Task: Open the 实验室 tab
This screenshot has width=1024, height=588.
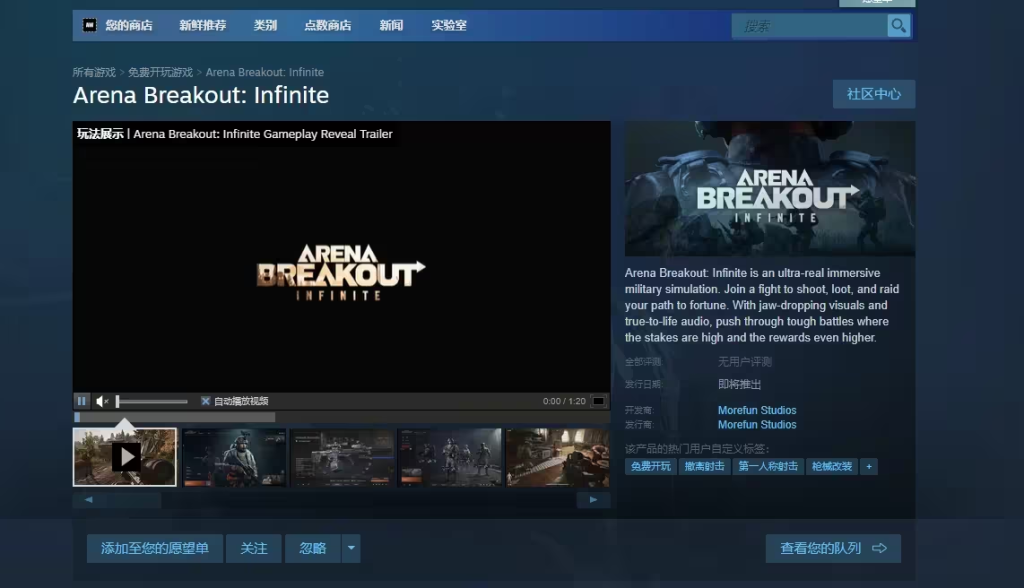Action: pos(449,25)
